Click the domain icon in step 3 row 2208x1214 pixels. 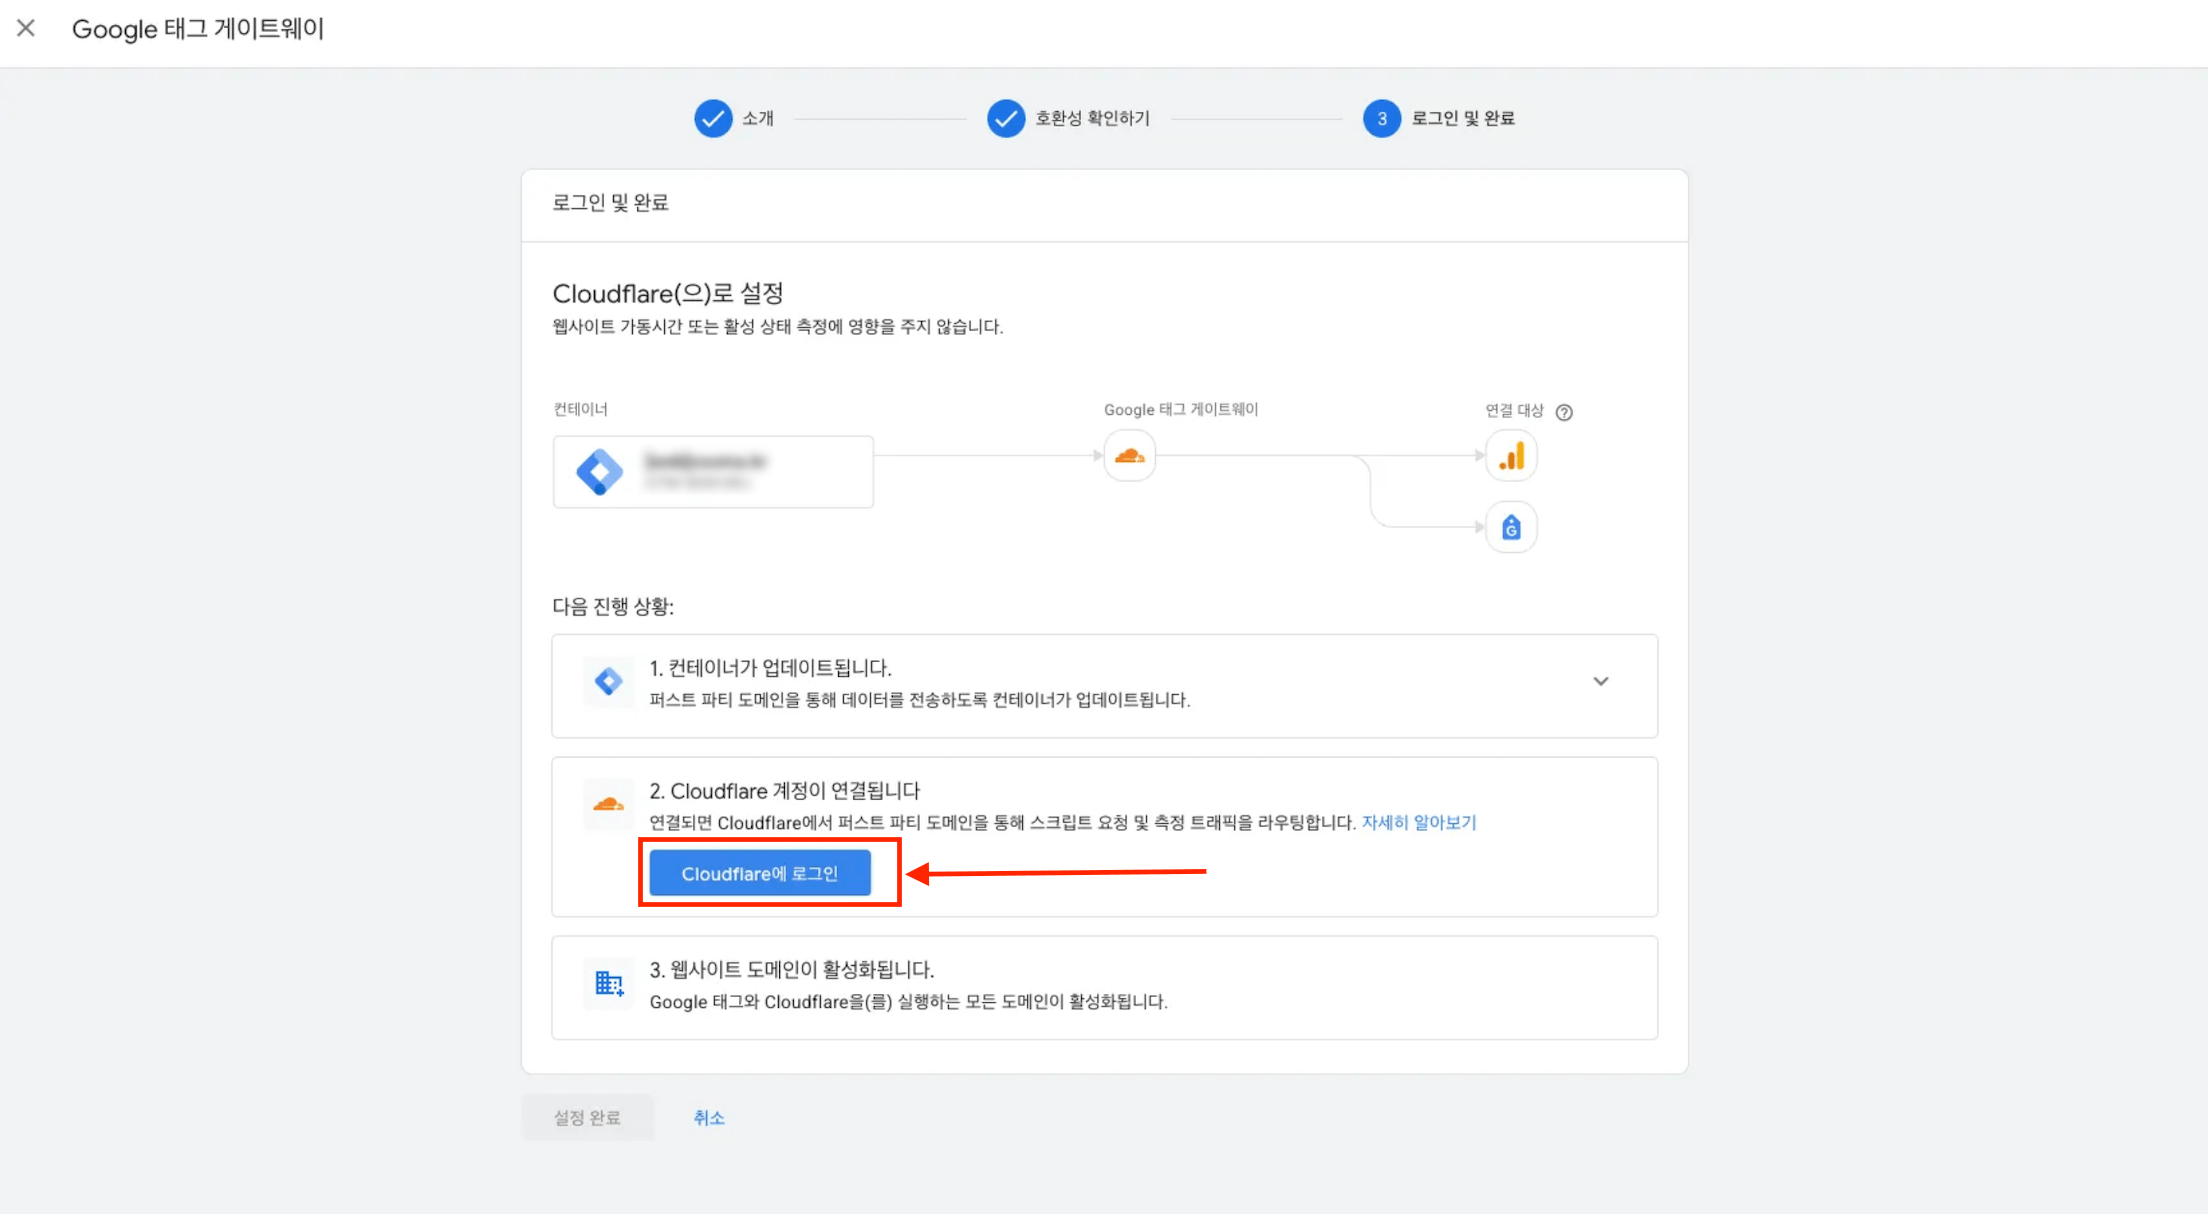(x=608, y=983)
